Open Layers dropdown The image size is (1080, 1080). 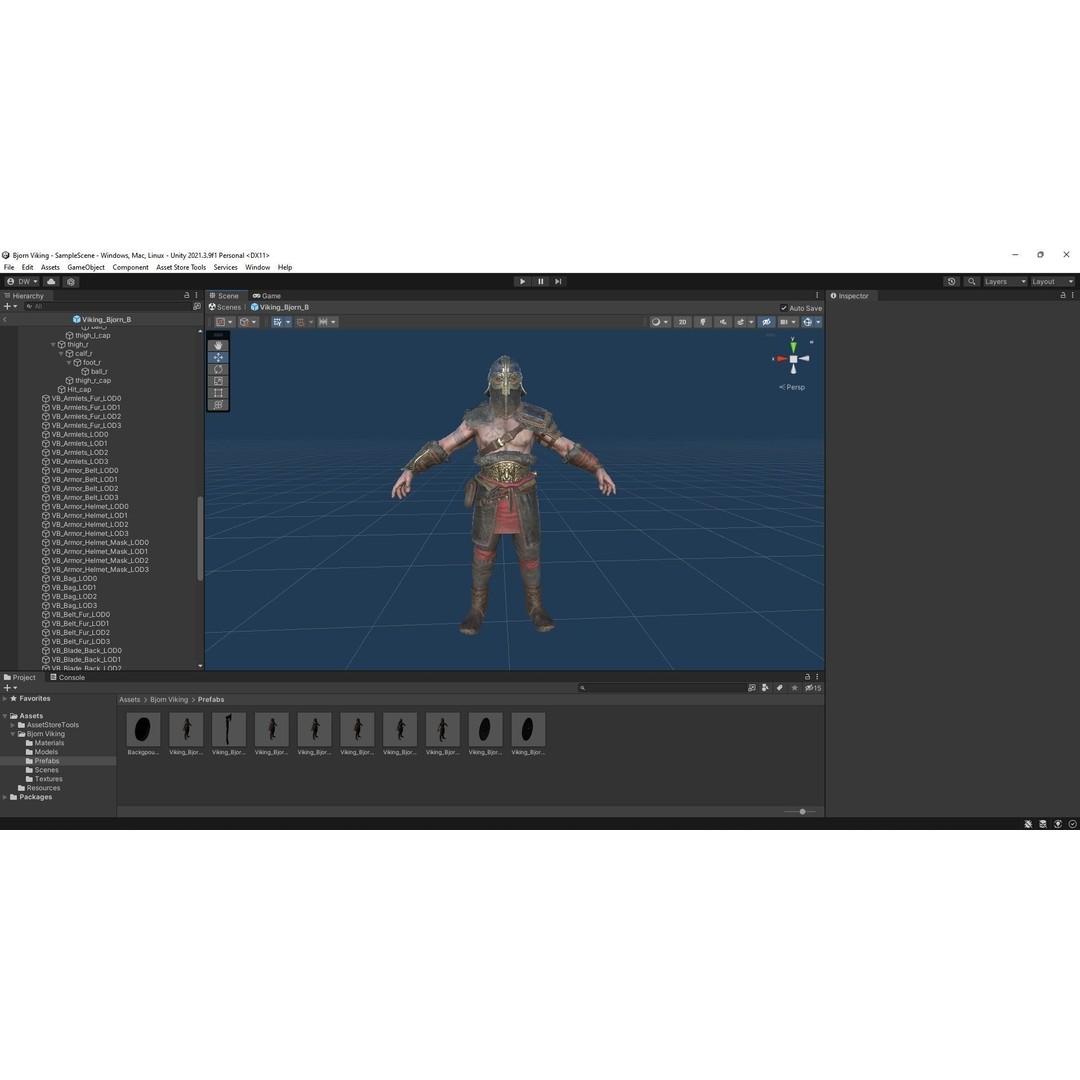pyautogui.click(x=1005, y=282)
